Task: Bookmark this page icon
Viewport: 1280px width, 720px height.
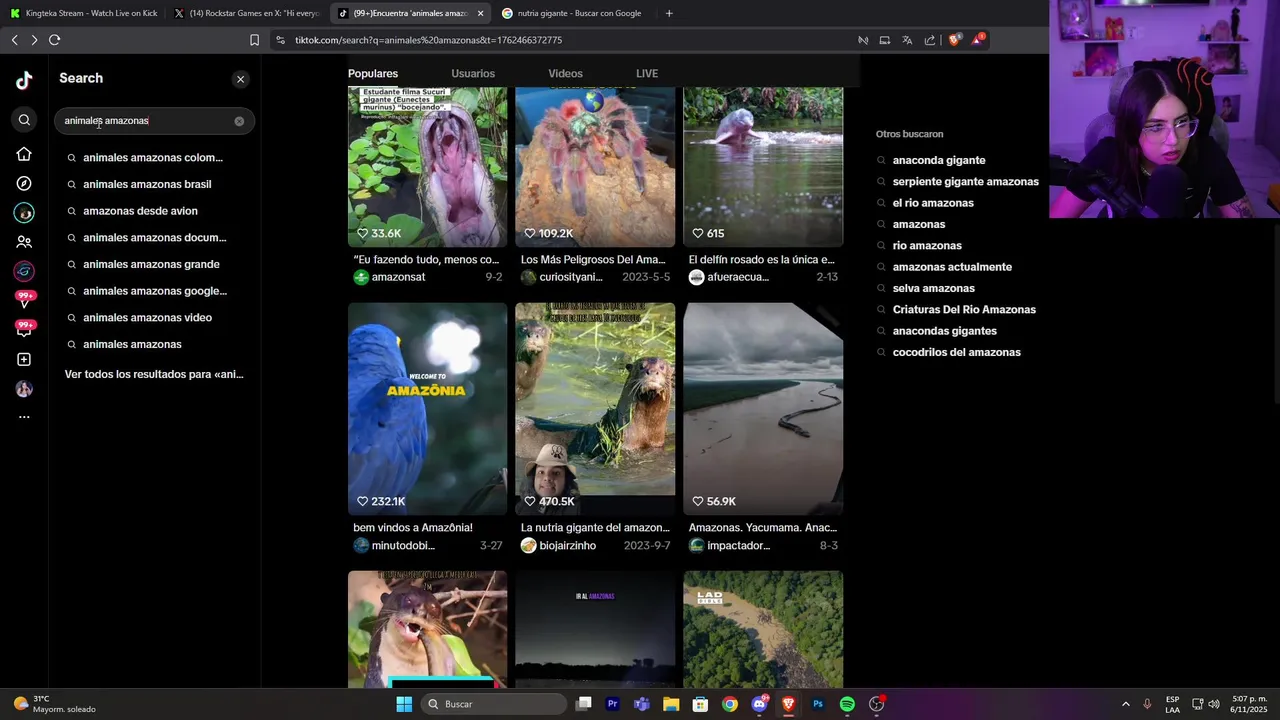Action: (x=254, y=40)
